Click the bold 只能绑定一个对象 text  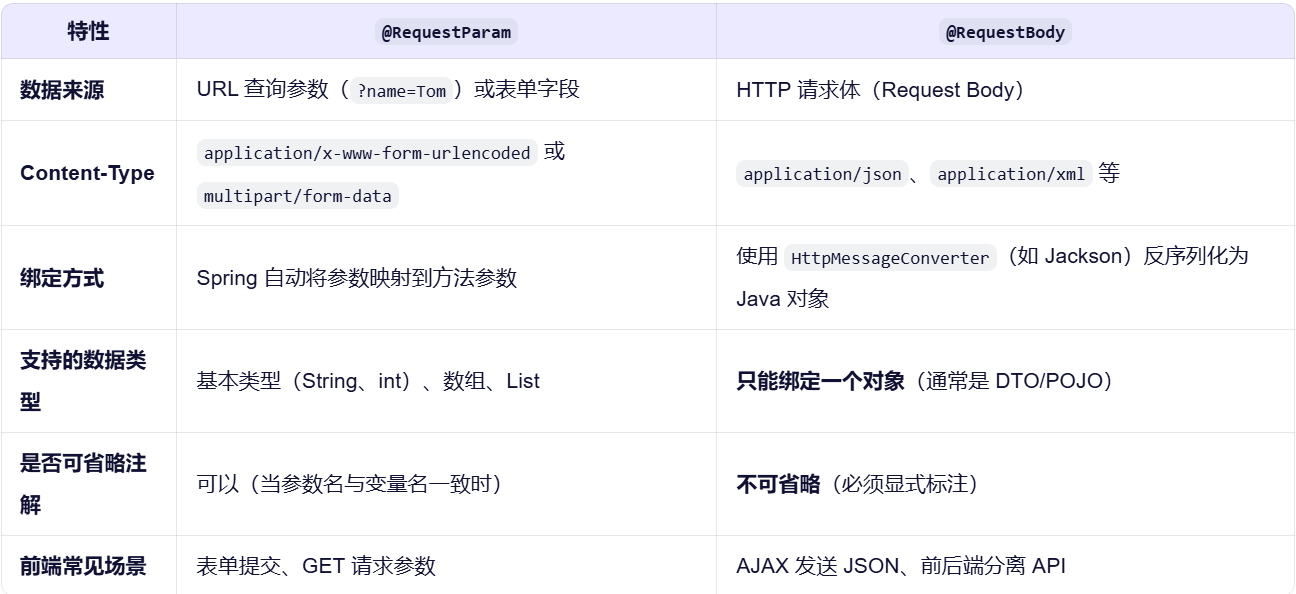point(820,381)
